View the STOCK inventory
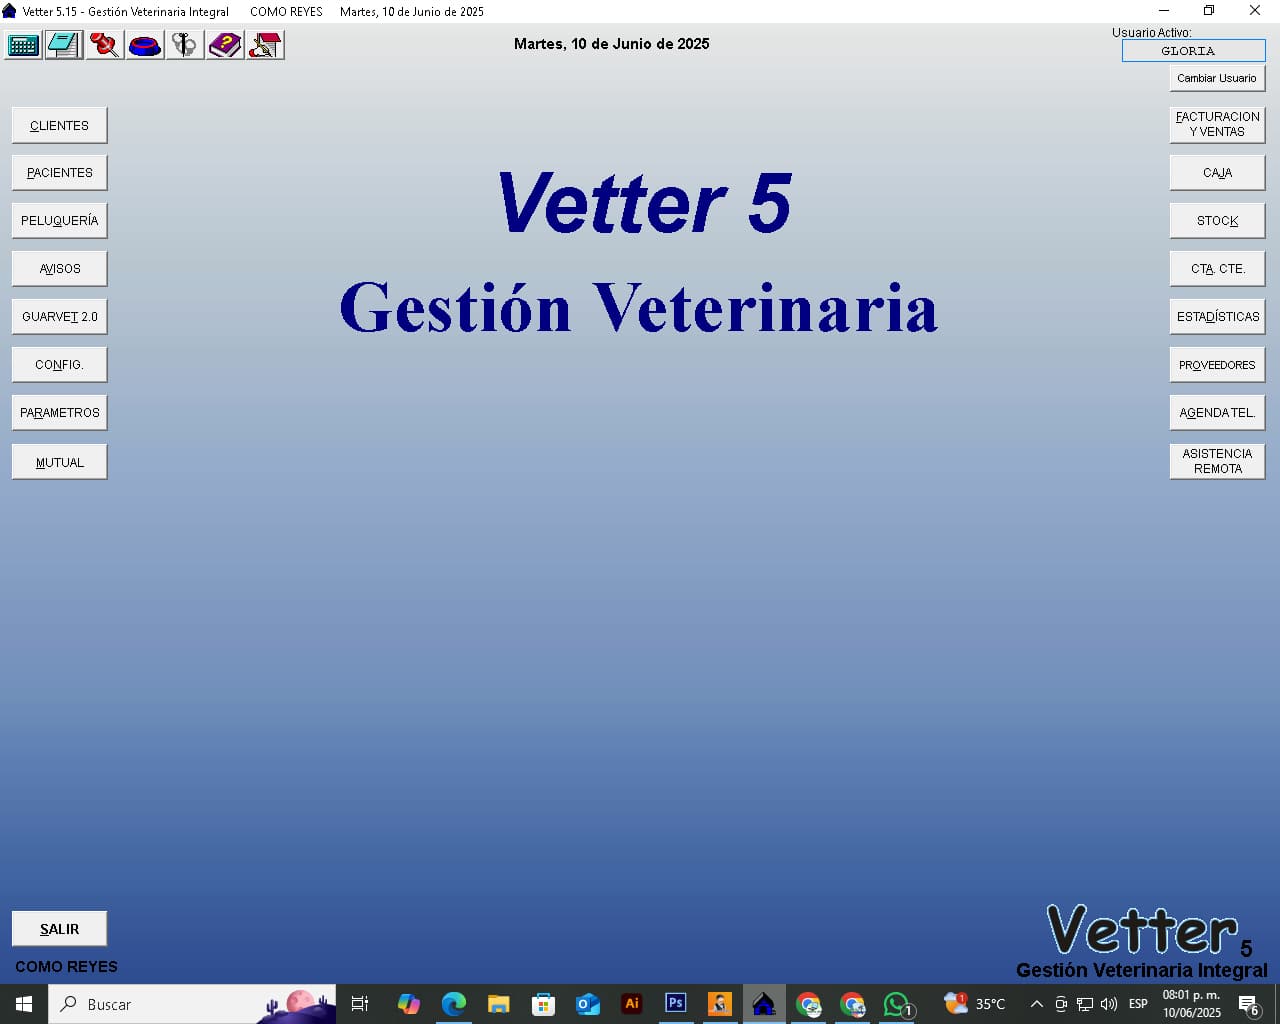This screenshot has height=1024, width=1280. pos(1217,221)
